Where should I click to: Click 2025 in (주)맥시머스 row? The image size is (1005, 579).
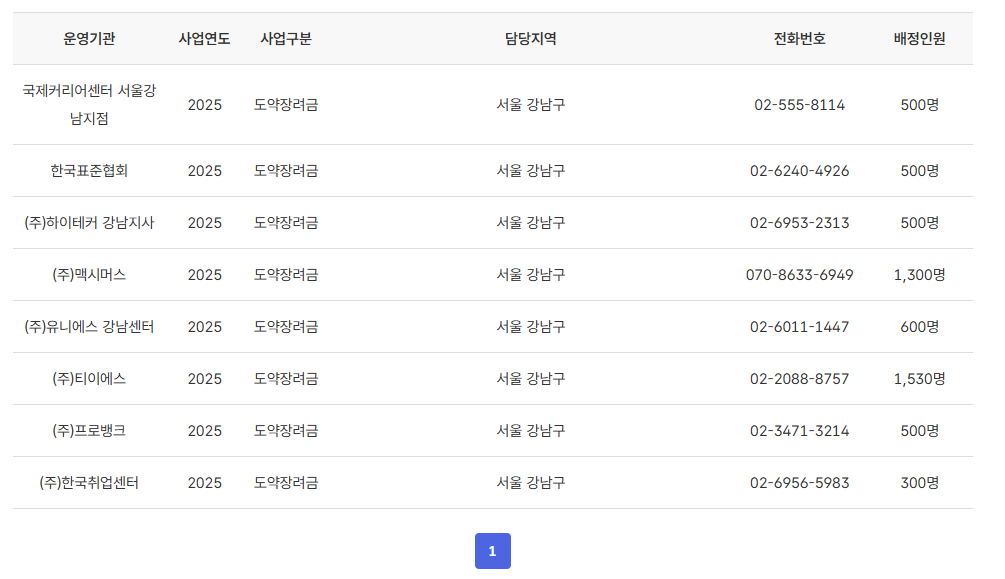(x=204, y=274)
